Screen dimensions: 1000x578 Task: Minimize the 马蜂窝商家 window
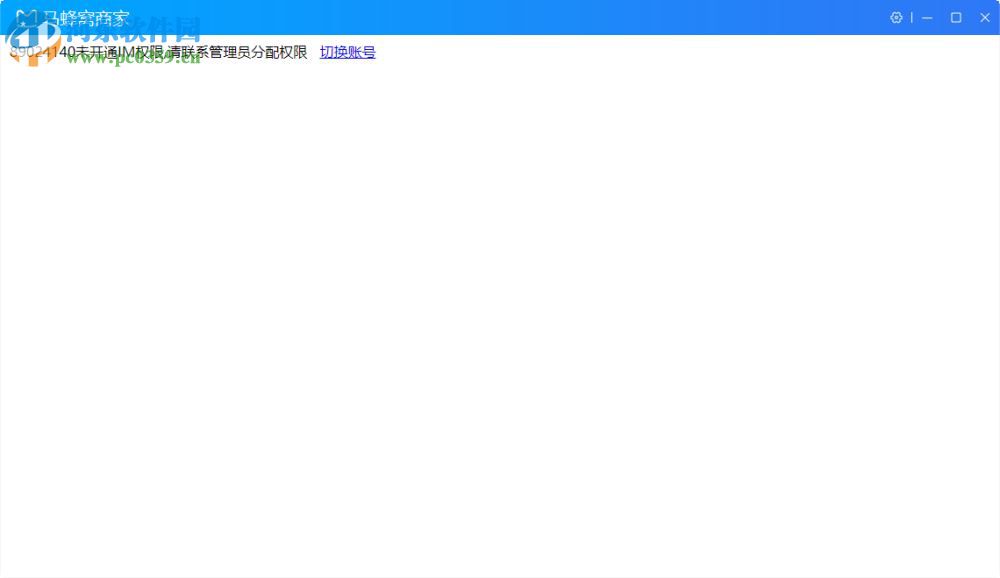pos(928,17)
